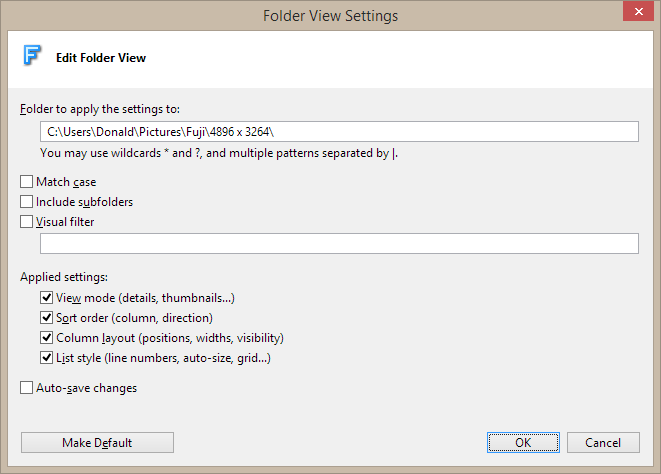Viewport: 661px width, 474px height.
Task: Click the blue F logo icon
Action: (32, 57)
